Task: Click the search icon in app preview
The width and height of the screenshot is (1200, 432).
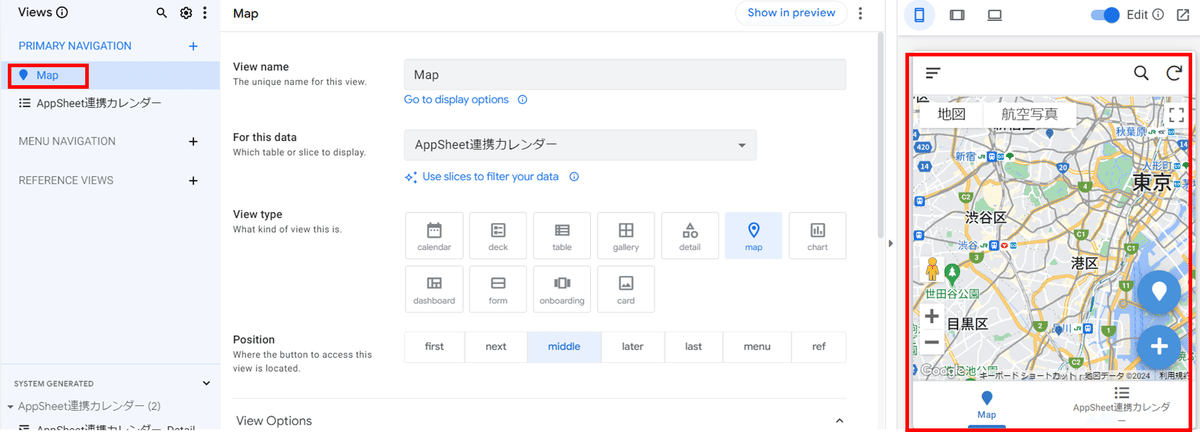Action: pos(1141,73)
